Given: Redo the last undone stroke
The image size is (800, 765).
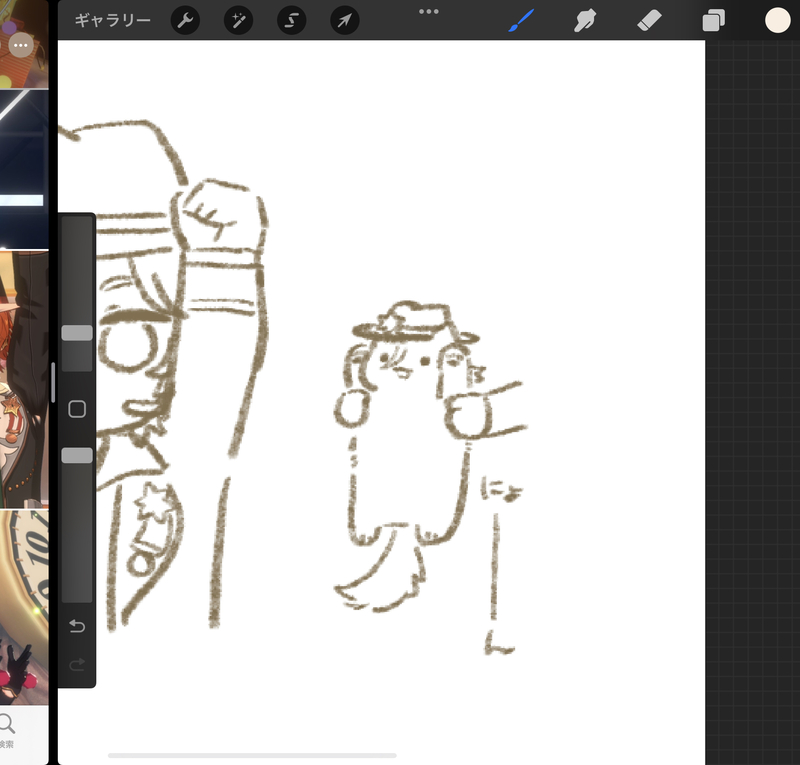Looking at the screenshot, I should click(77, 664).
